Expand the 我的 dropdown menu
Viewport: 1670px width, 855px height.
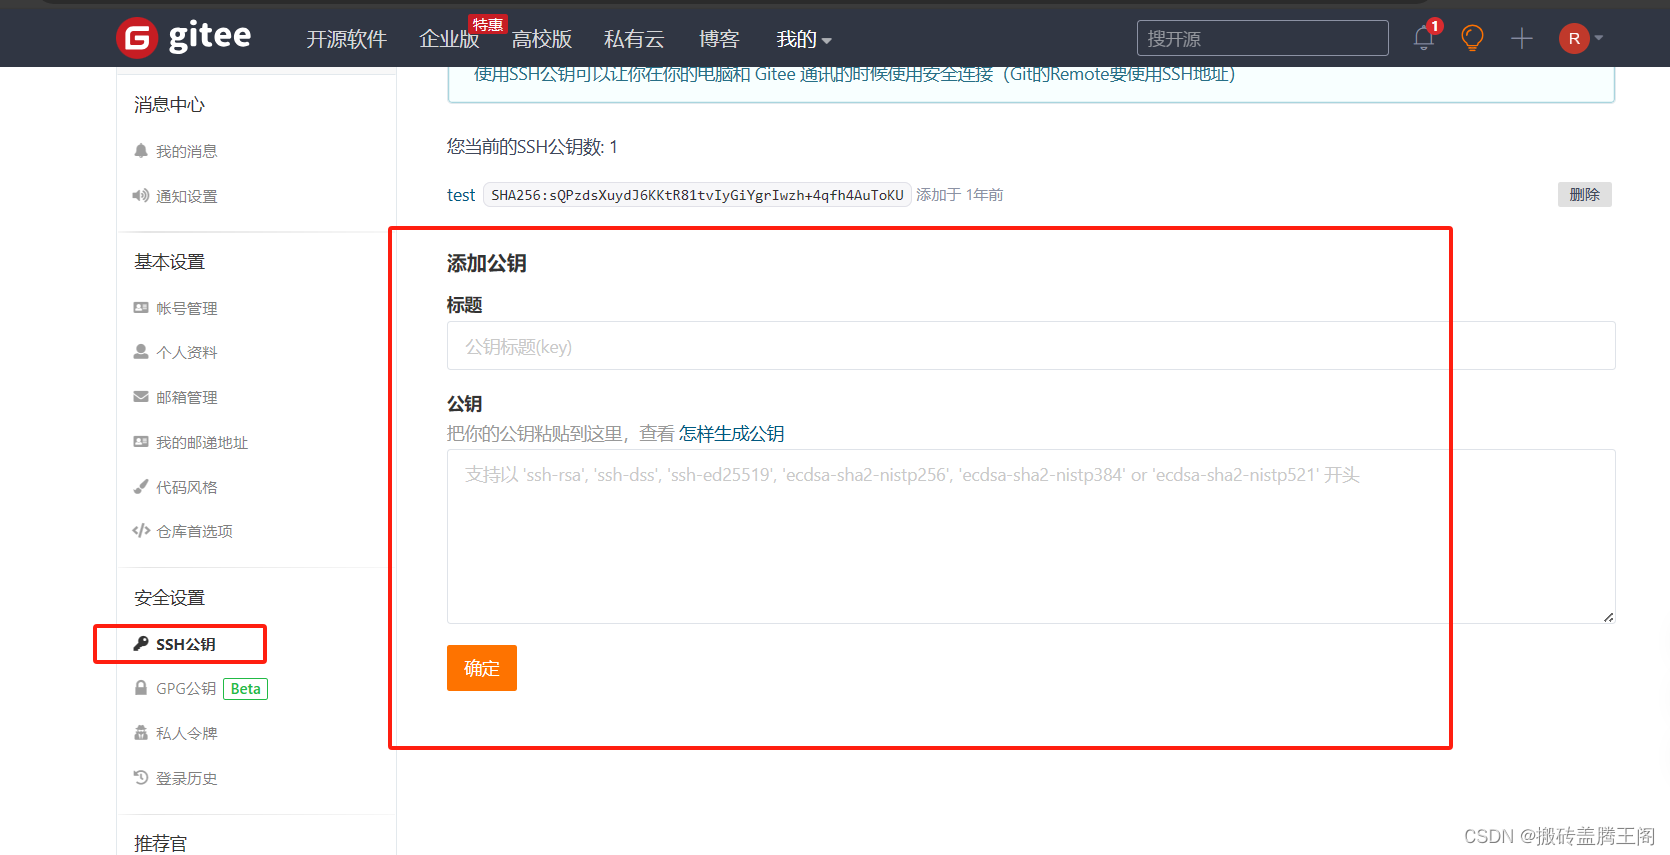click(x=804, y=39)
